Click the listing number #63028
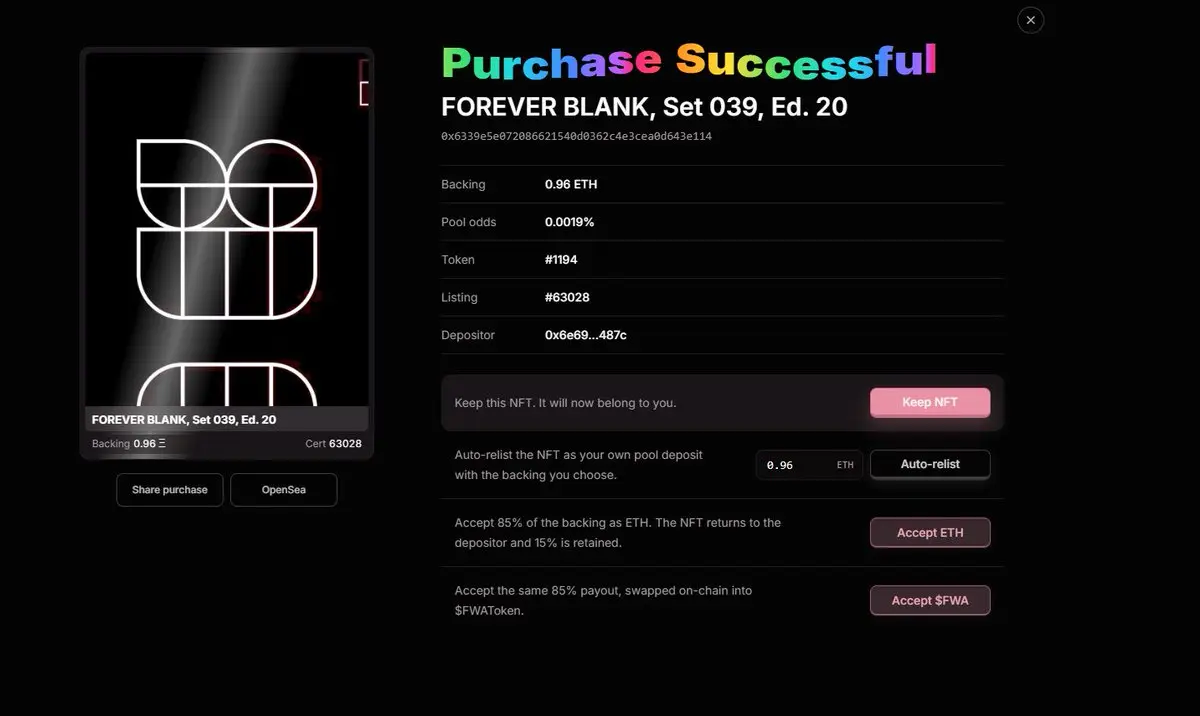This screenshot has width=1200, height=716. [x=567, y=297]
